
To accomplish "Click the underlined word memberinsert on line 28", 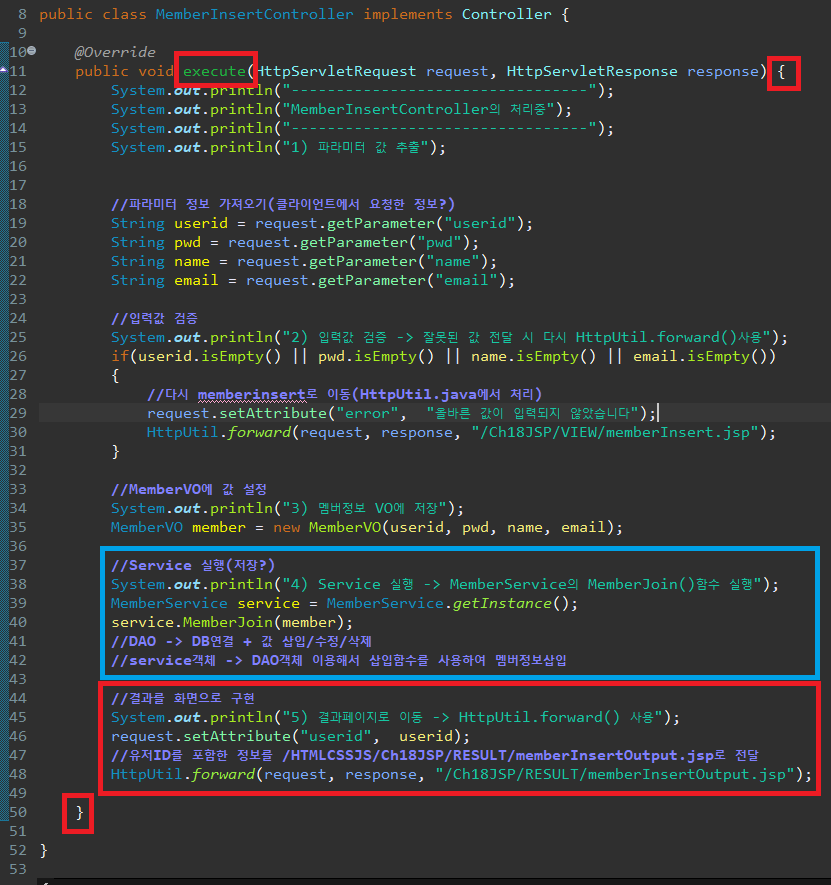I will click(251, 395).
